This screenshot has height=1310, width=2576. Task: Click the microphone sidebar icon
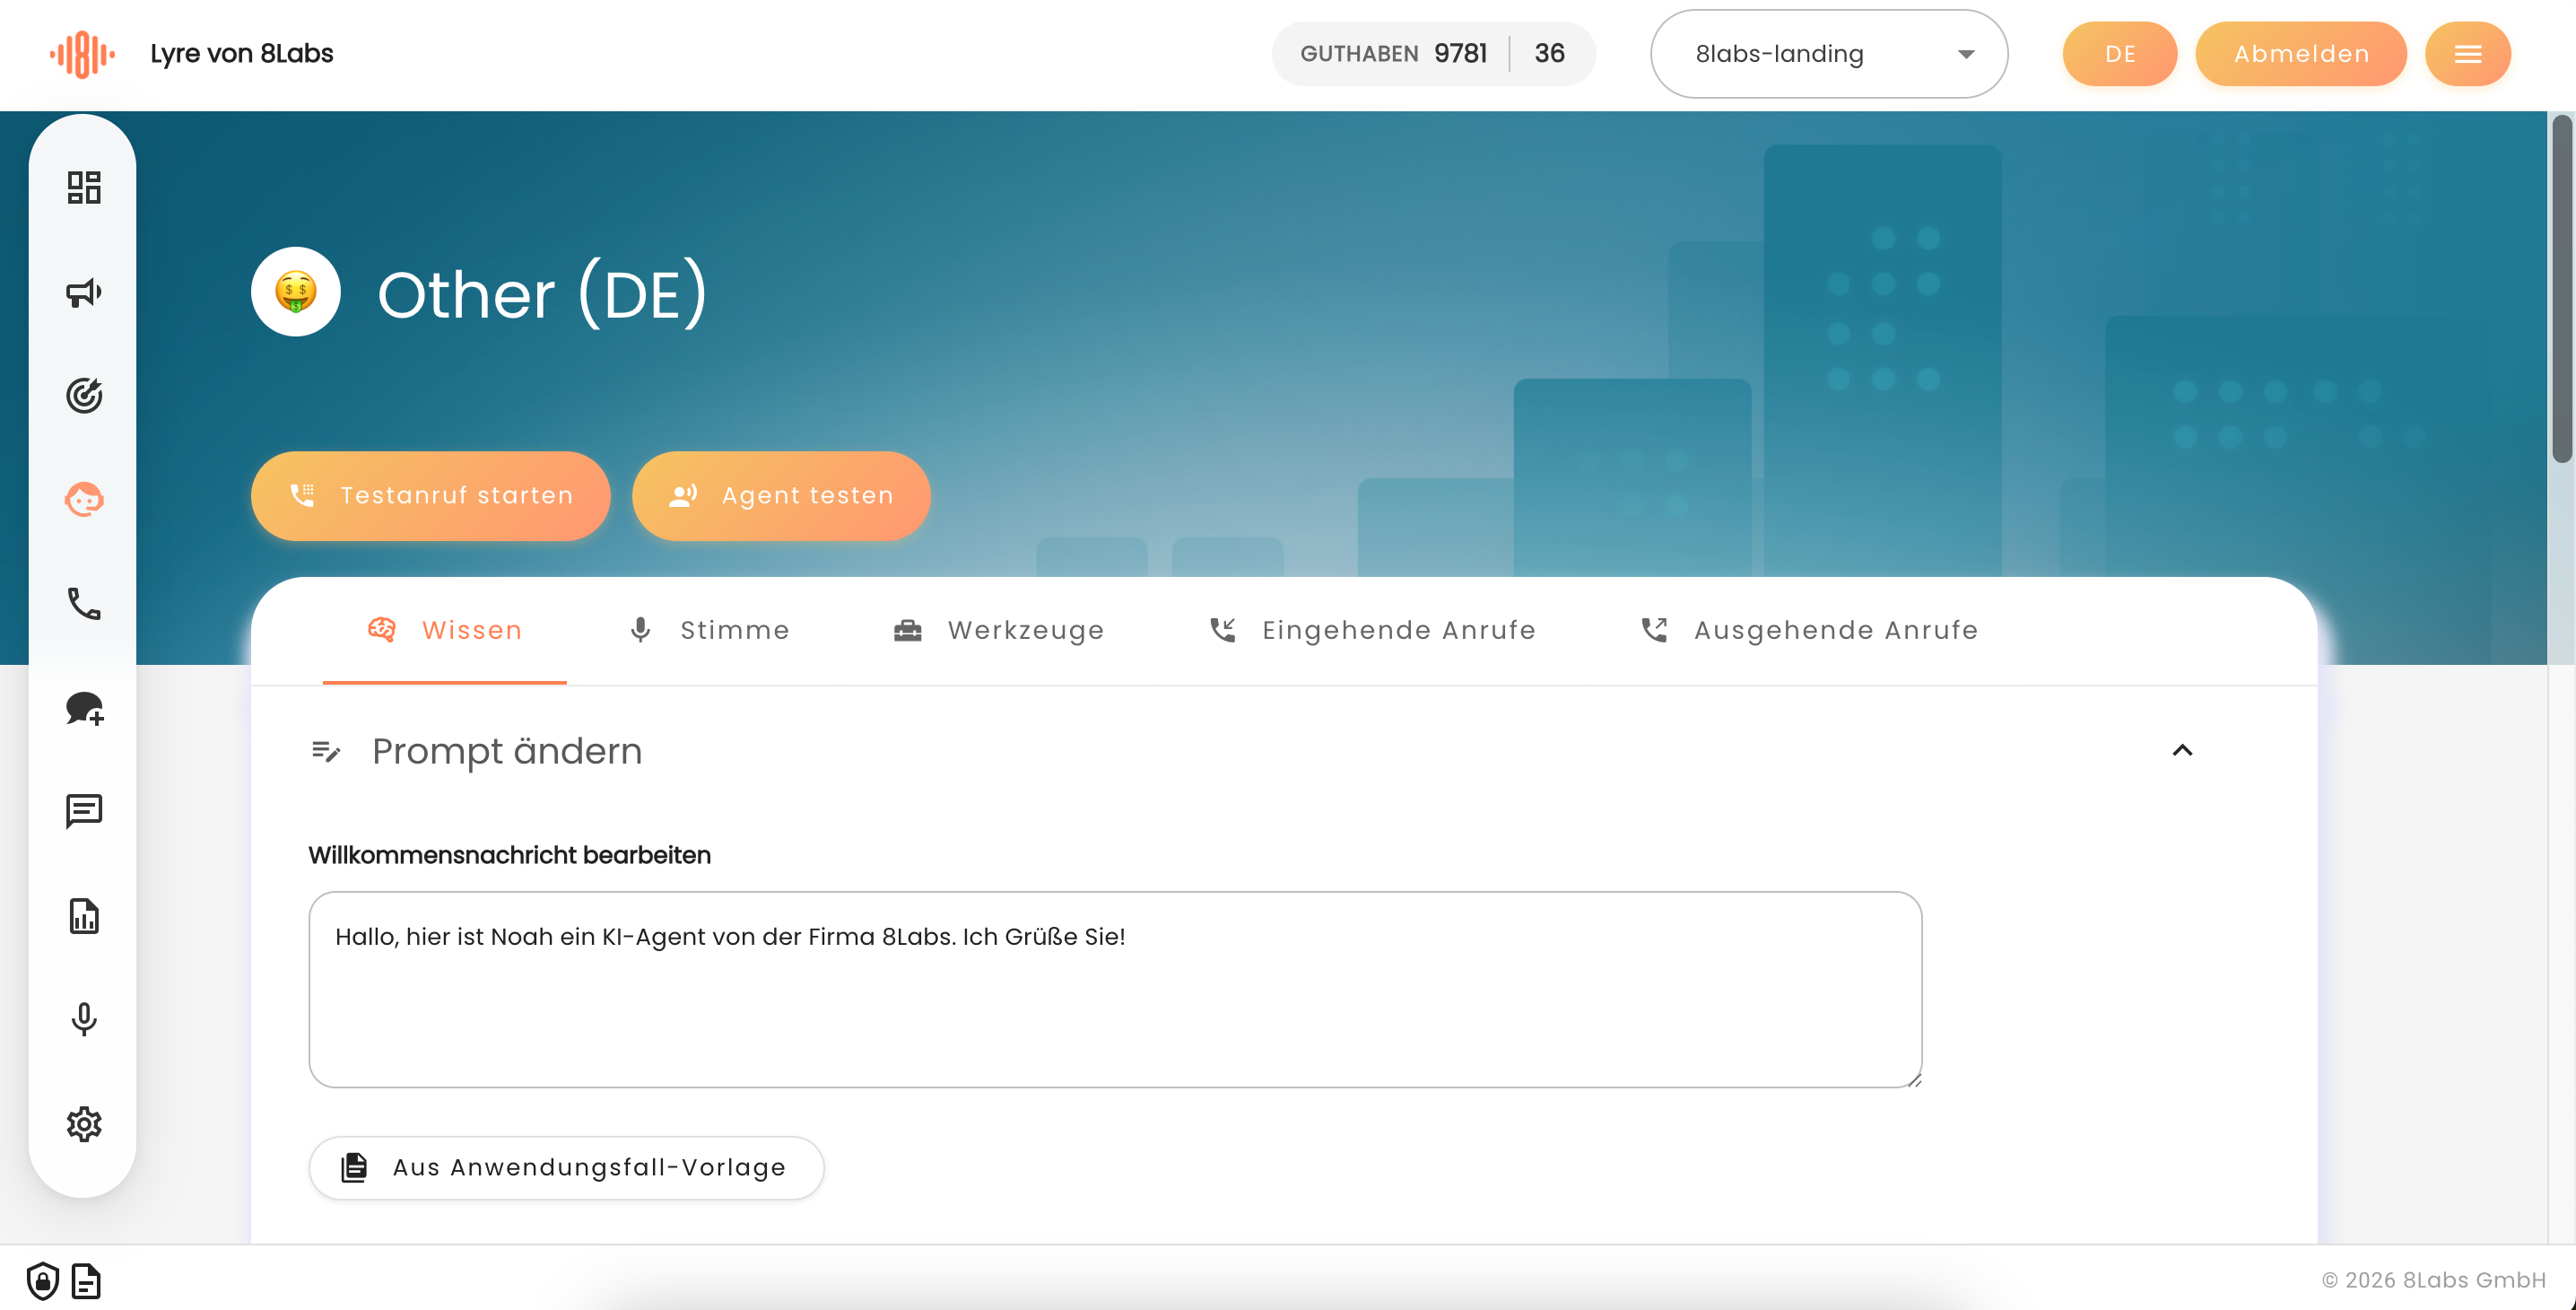[x=84, y=1020]
